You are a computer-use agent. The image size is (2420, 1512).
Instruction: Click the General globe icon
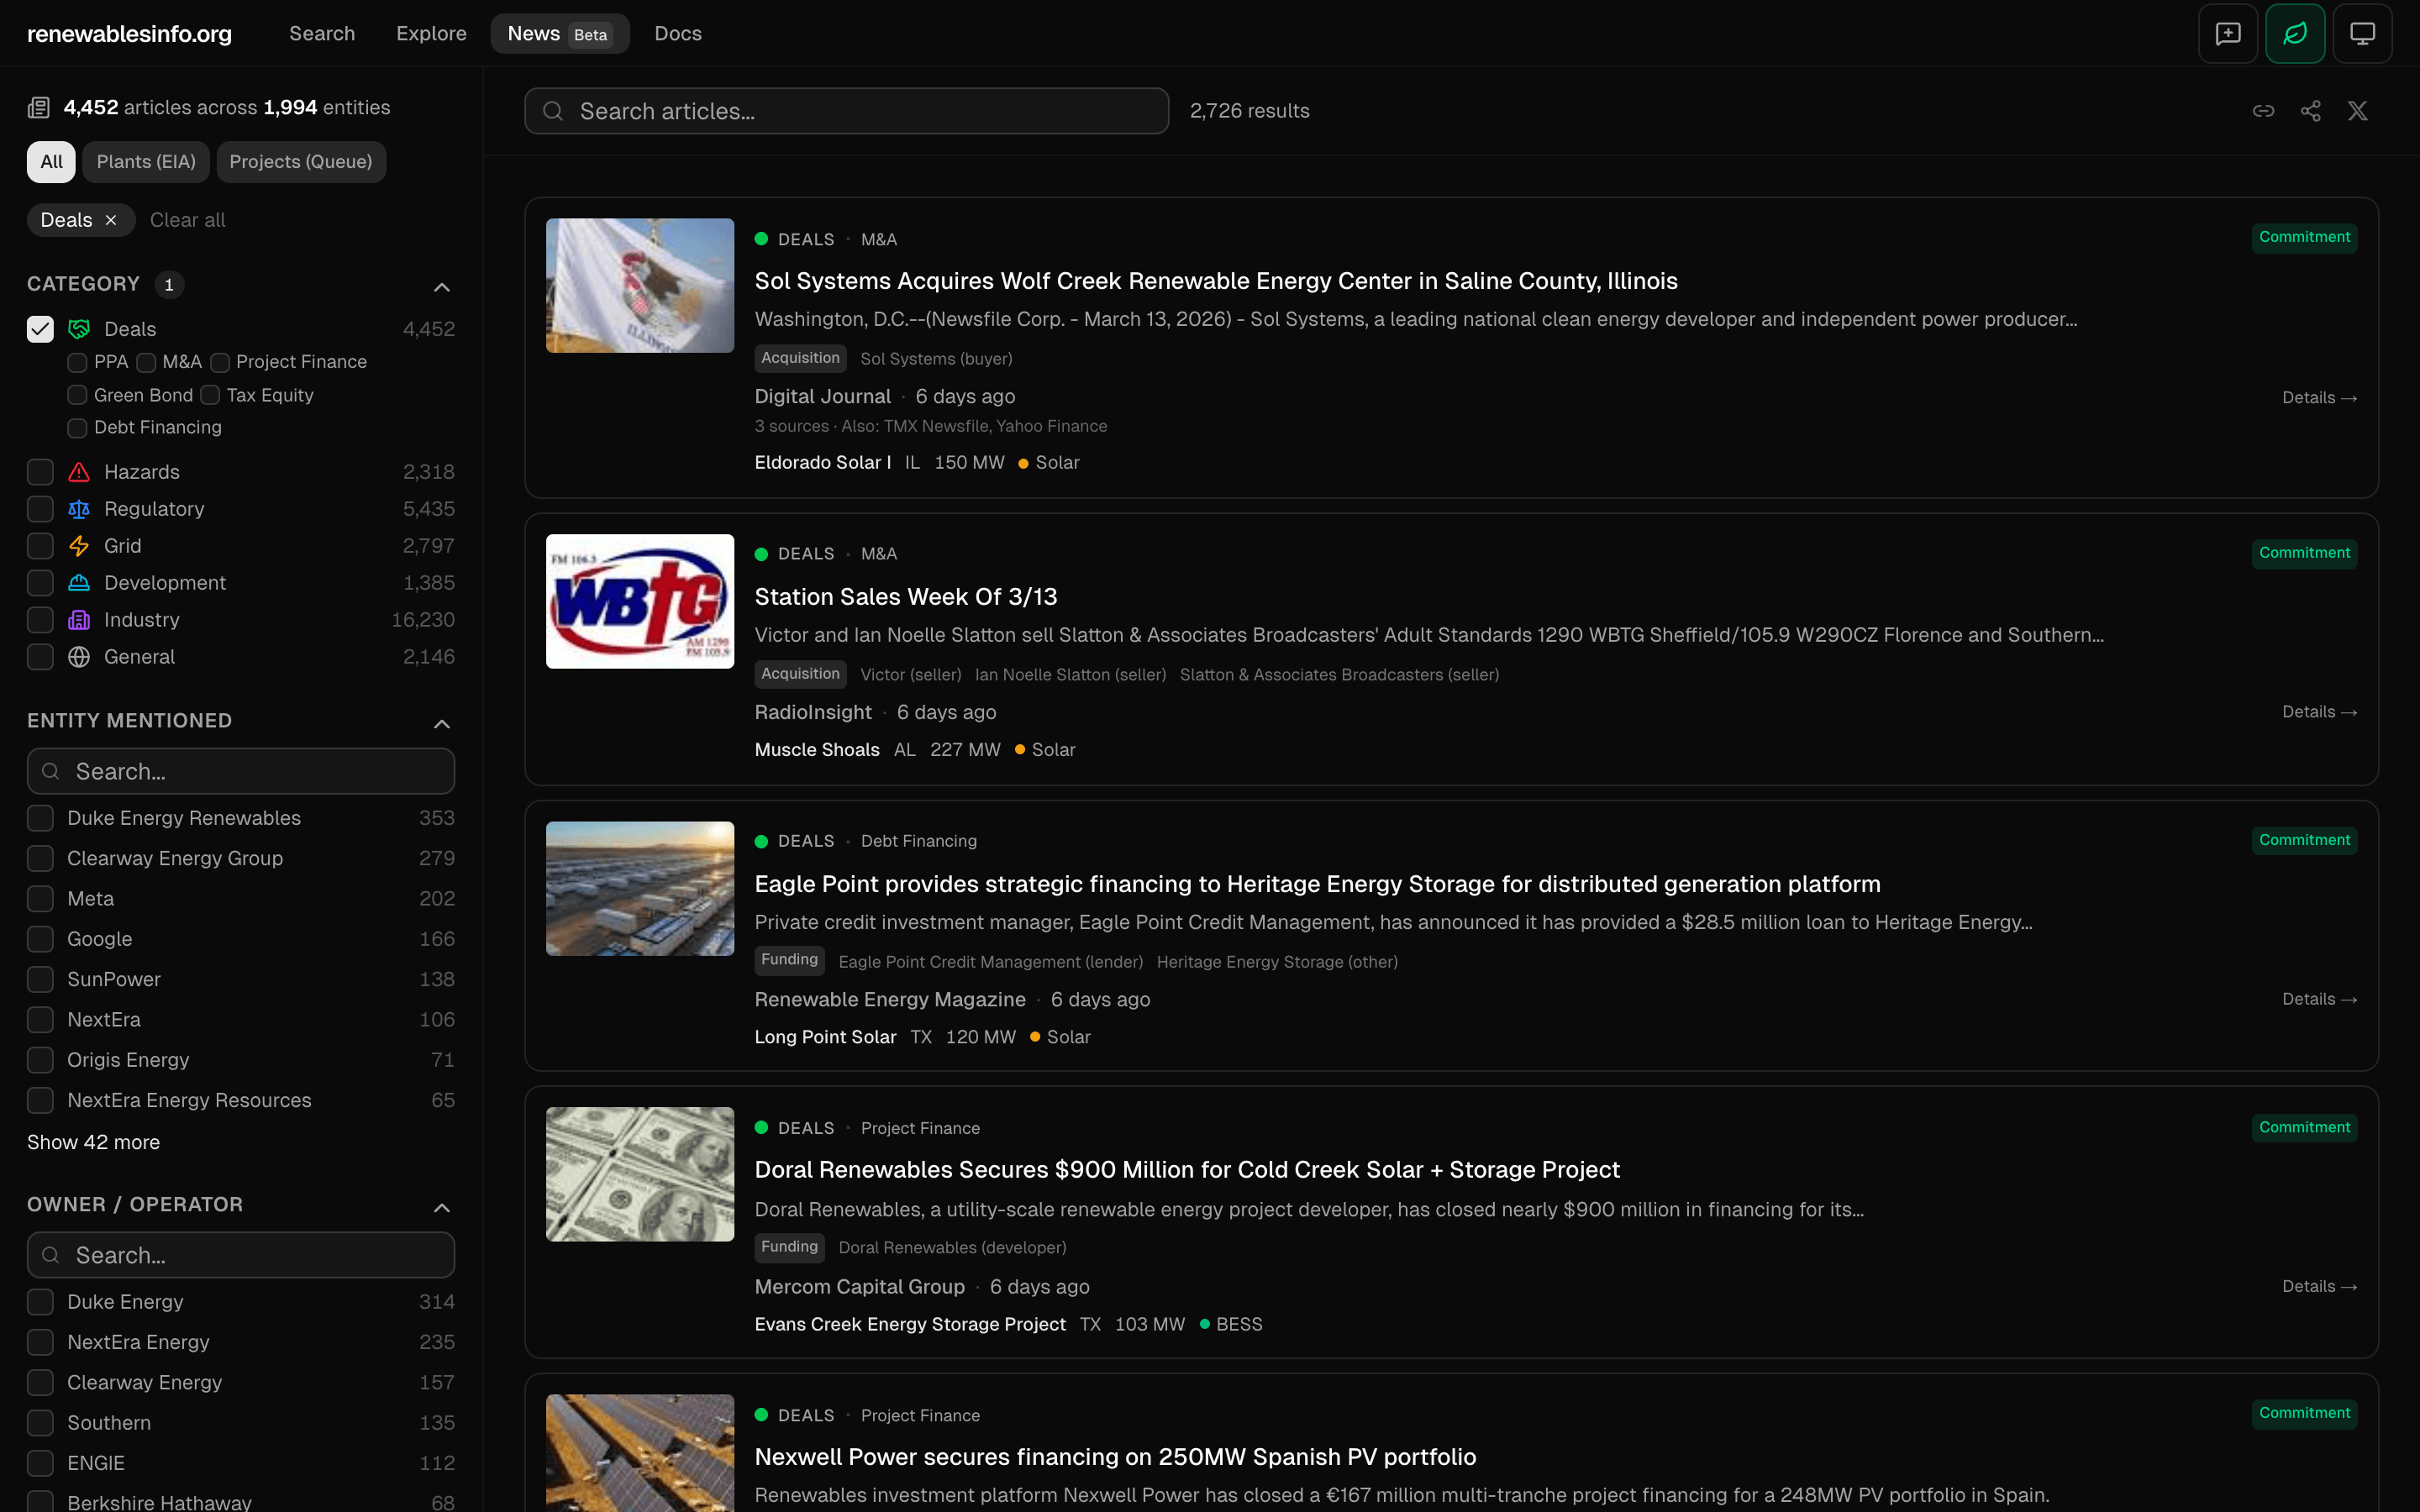coord(79,657)
